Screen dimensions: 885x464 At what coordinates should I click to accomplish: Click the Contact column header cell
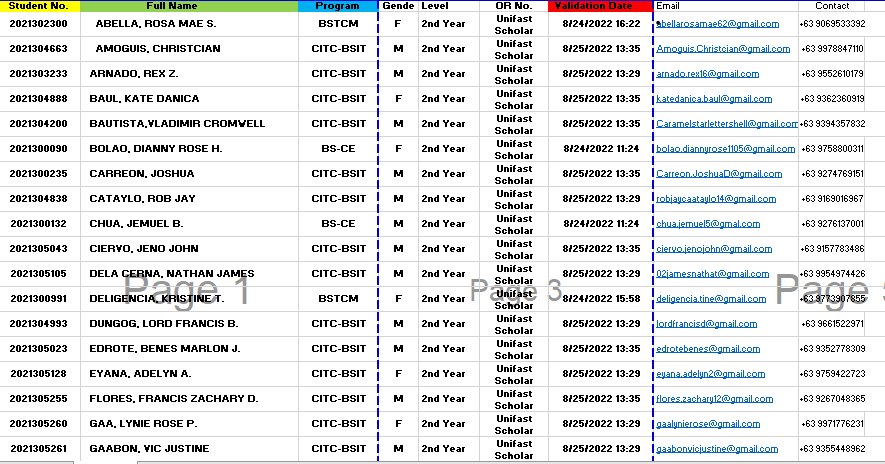pyautogui.click(x=832, y=6)
